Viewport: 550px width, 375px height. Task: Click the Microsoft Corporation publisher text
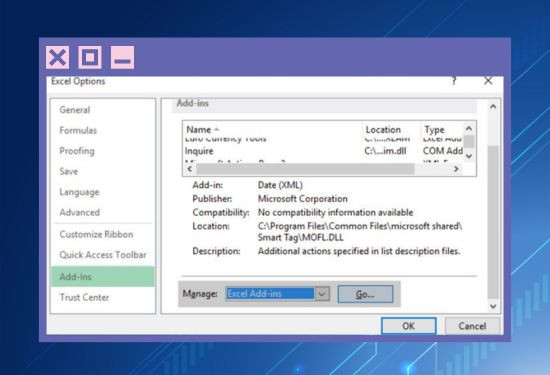303,199
